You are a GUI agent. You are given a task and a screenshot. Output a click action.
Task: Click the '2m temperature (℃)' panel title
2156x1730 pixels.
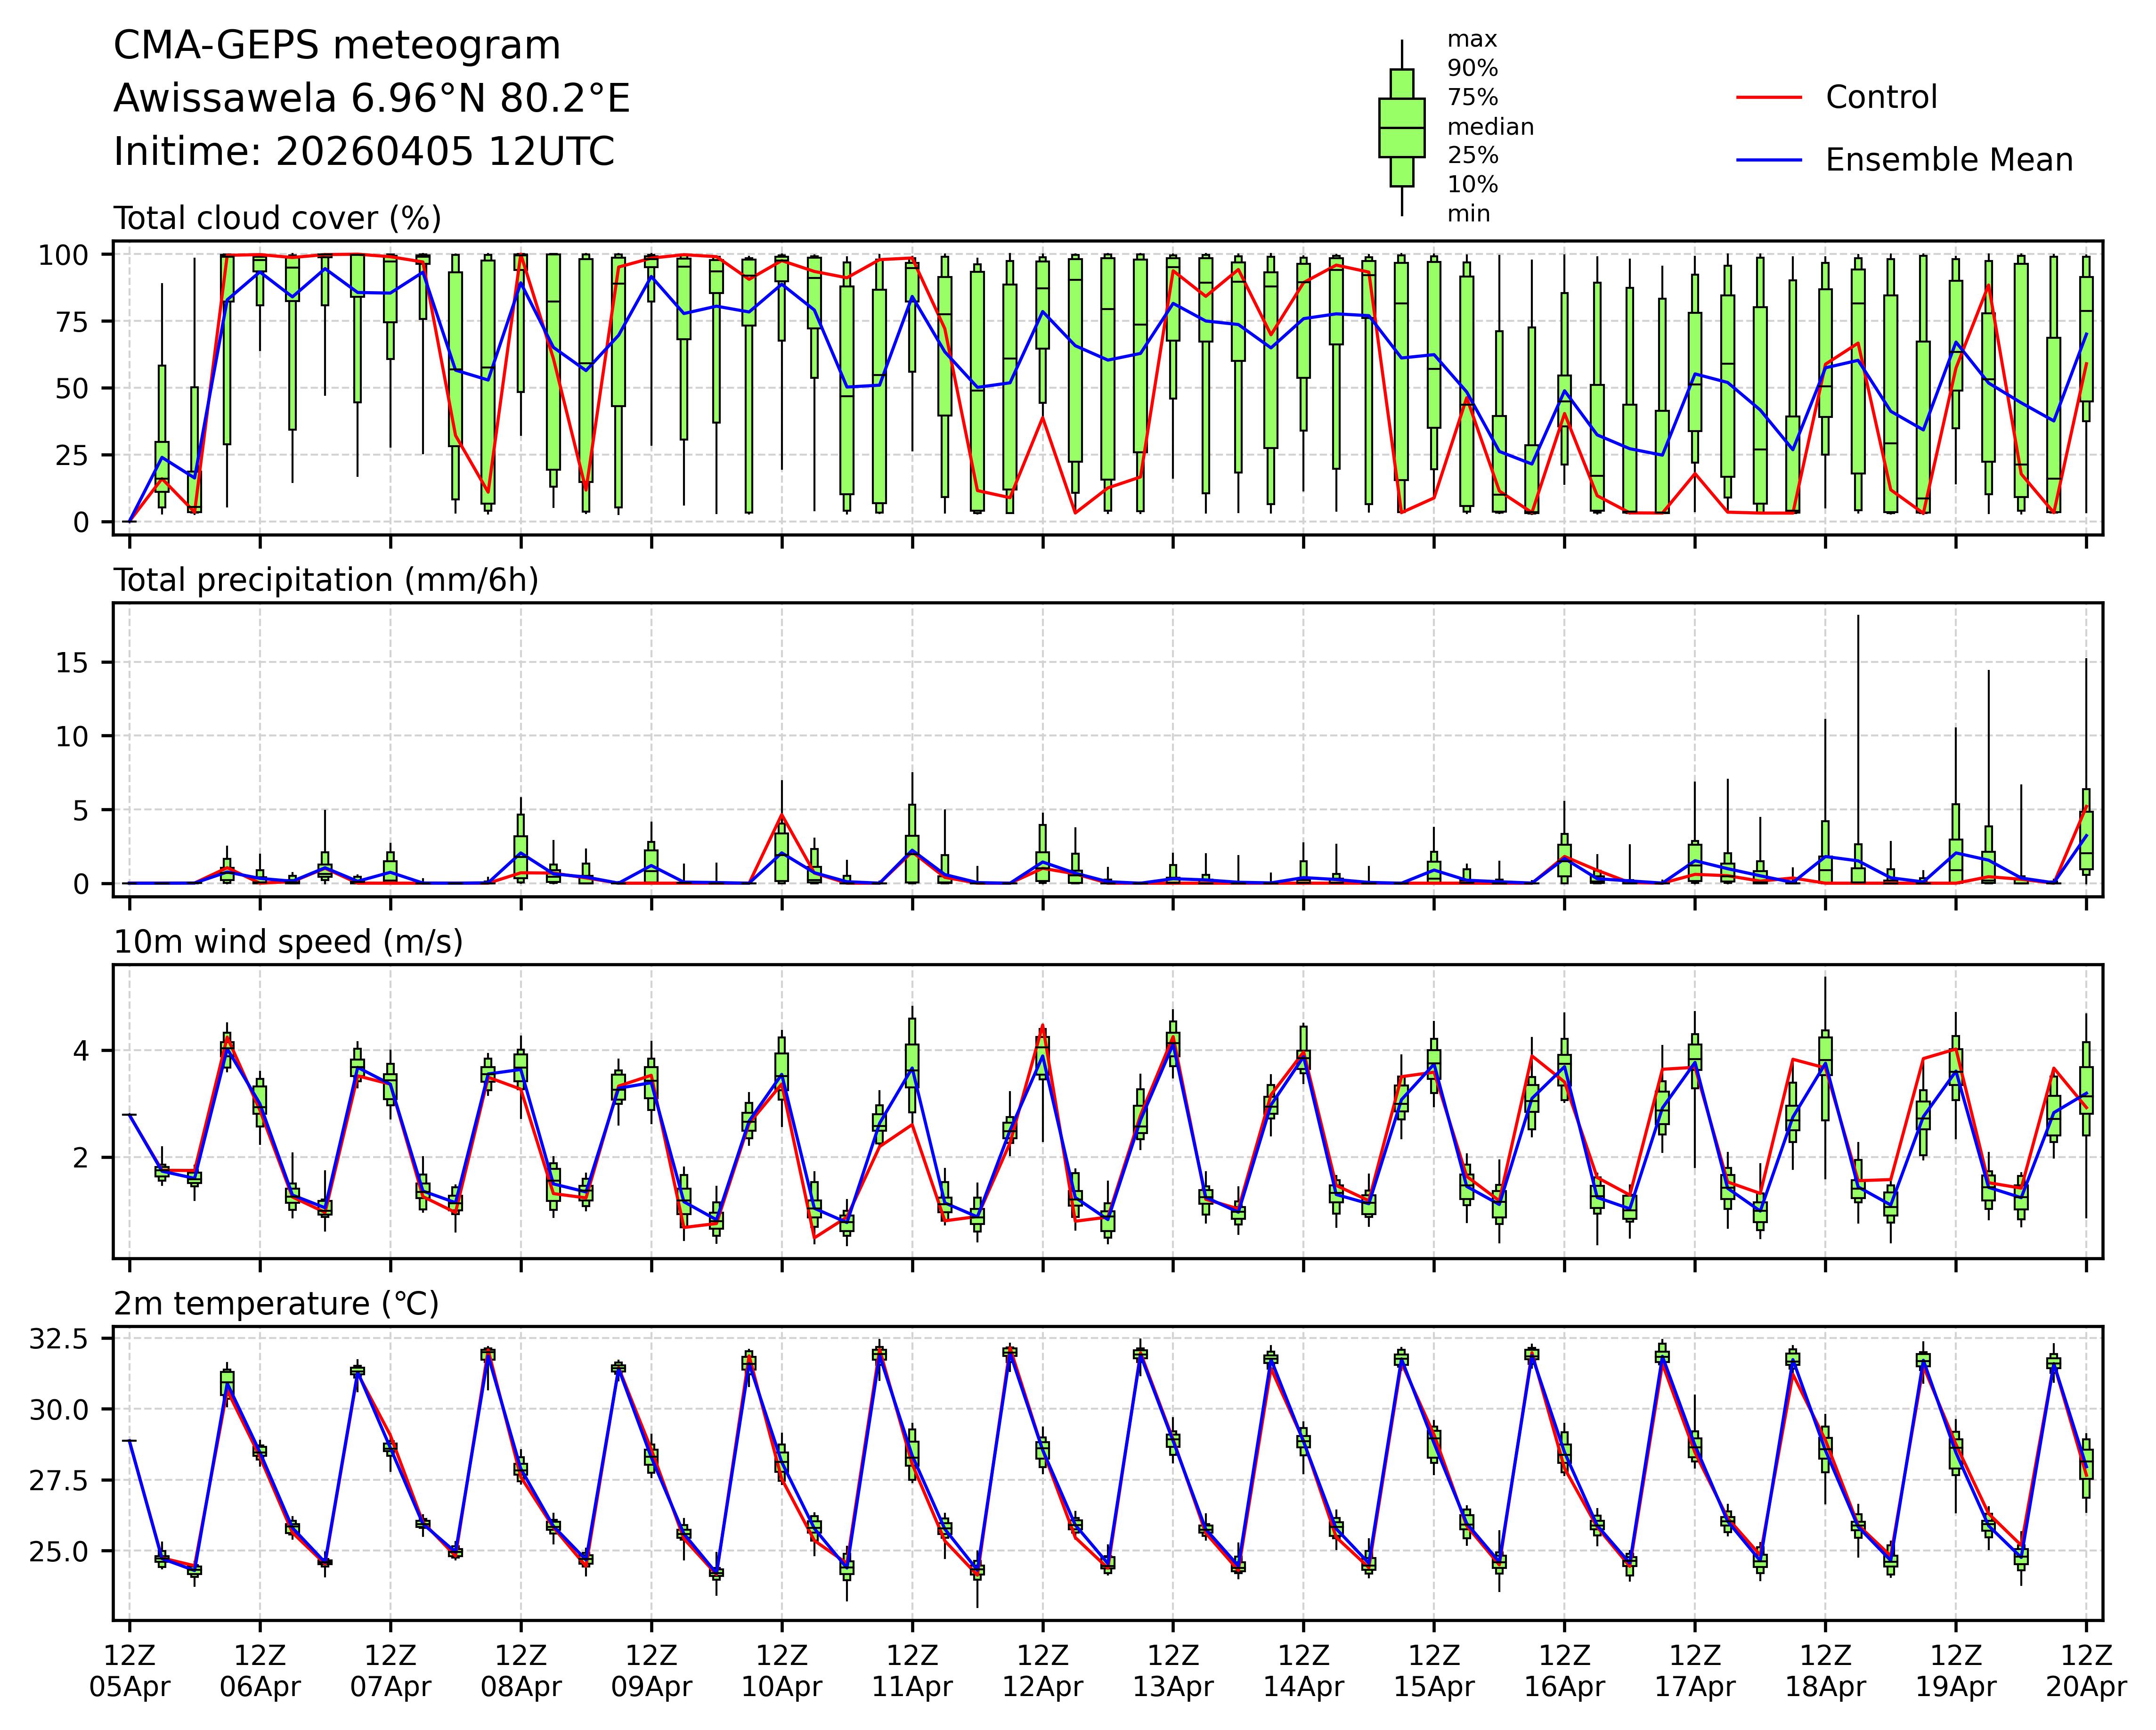[x=276, y=1304]
